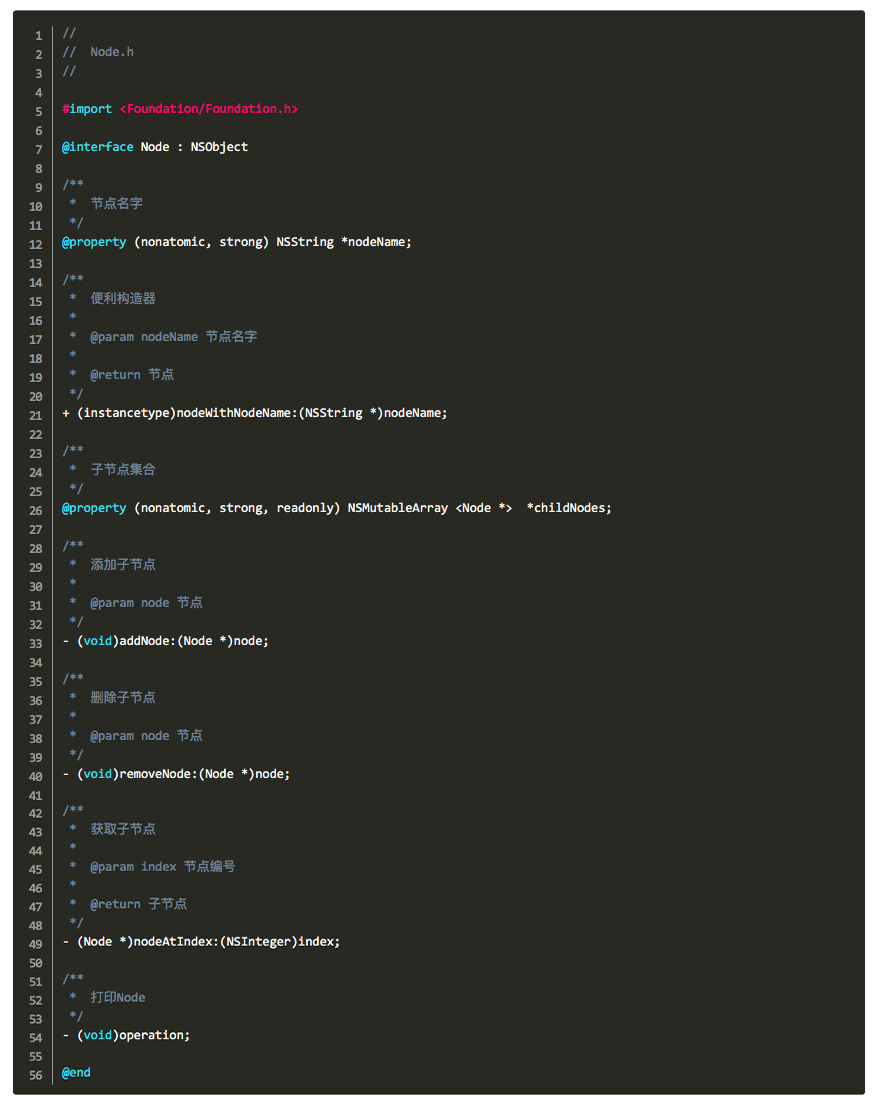
Task: Click NSMutableArray type on line 26
Action: (397, 508)
